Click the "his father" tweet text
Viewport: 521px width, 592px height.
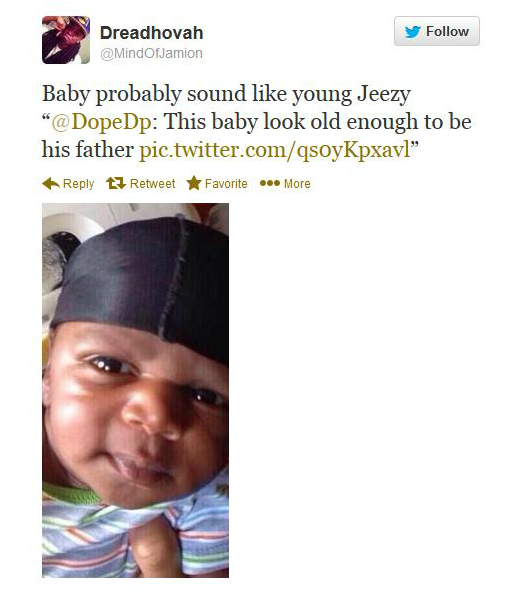pos(88,150)
